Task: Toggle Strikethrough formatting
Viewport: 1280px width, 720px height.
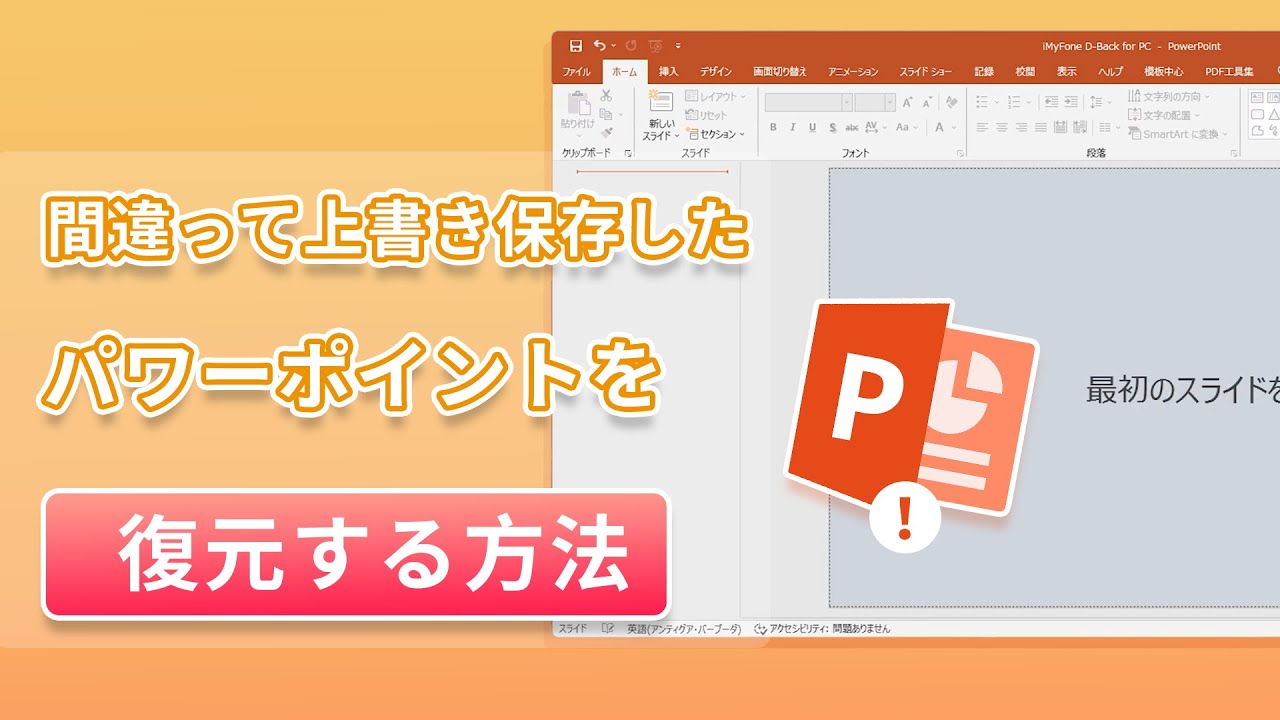Action: pos(852,127)
